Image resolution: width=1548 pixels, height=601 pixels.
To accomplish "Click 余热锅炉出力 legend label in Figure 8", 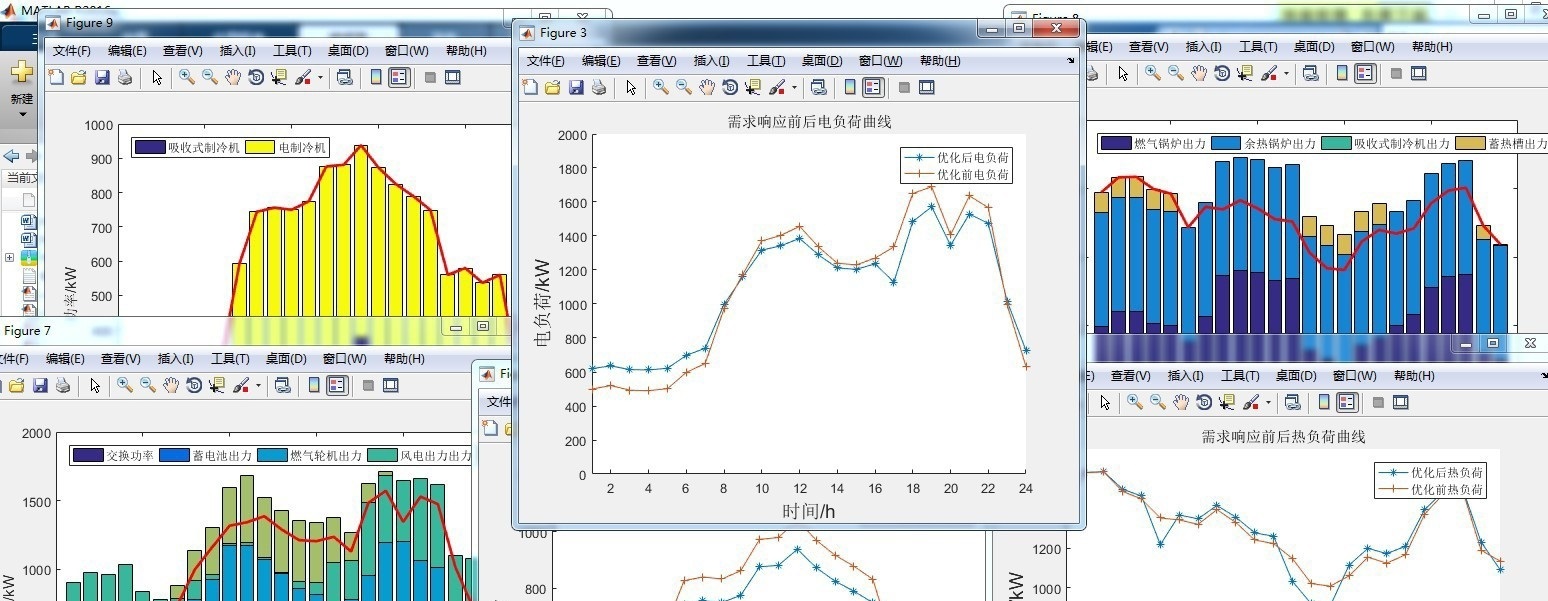I will 1280,143.
